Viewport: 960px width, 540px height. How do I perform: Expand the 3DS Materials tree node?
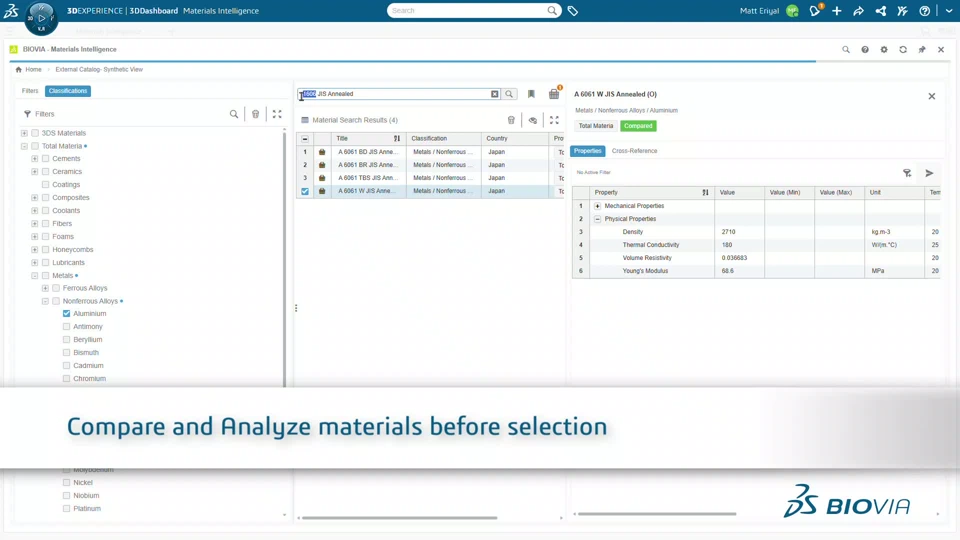(24, 133)
